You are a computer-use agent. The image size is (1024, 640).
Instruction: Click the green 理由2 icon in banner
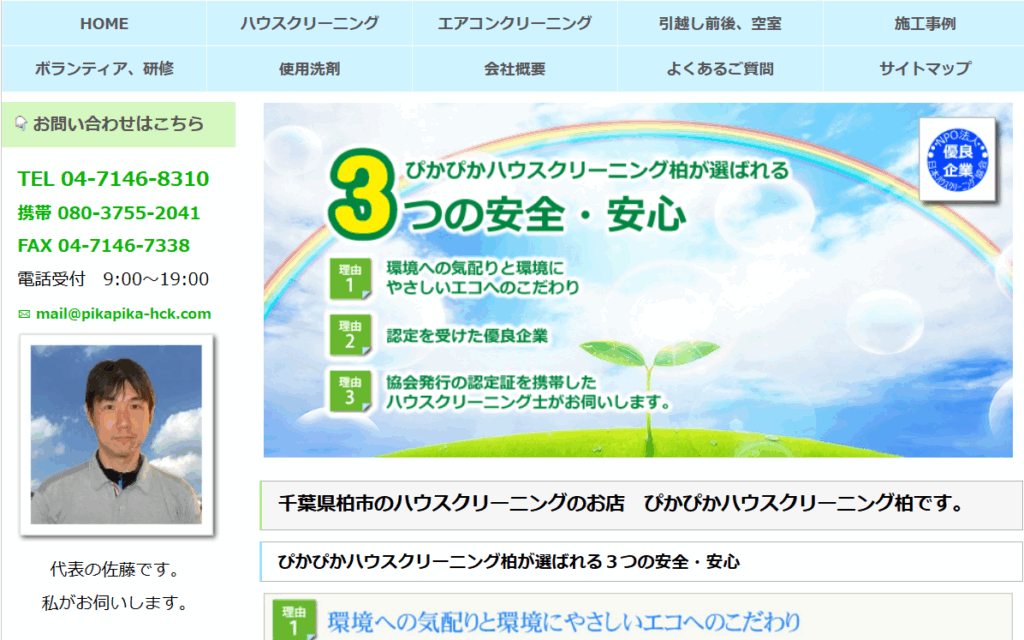point(350,336)
